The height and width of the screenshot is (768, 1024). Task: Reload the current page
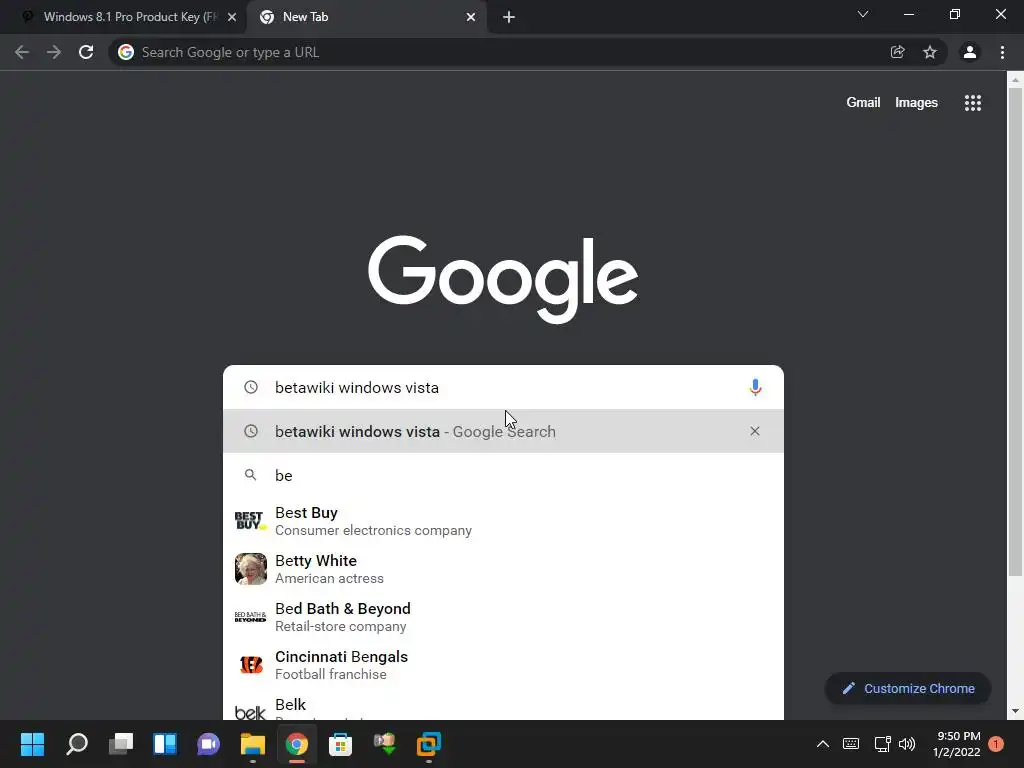click(x=86, y=52)
